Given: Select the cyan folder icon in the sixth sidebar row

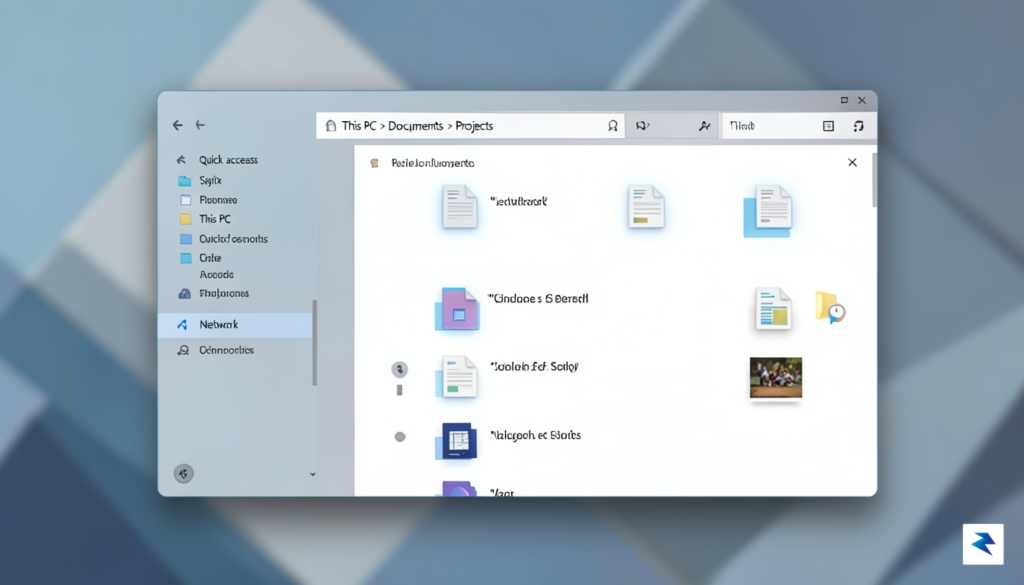Looking at the screenshot, I should tap(185, 258).
